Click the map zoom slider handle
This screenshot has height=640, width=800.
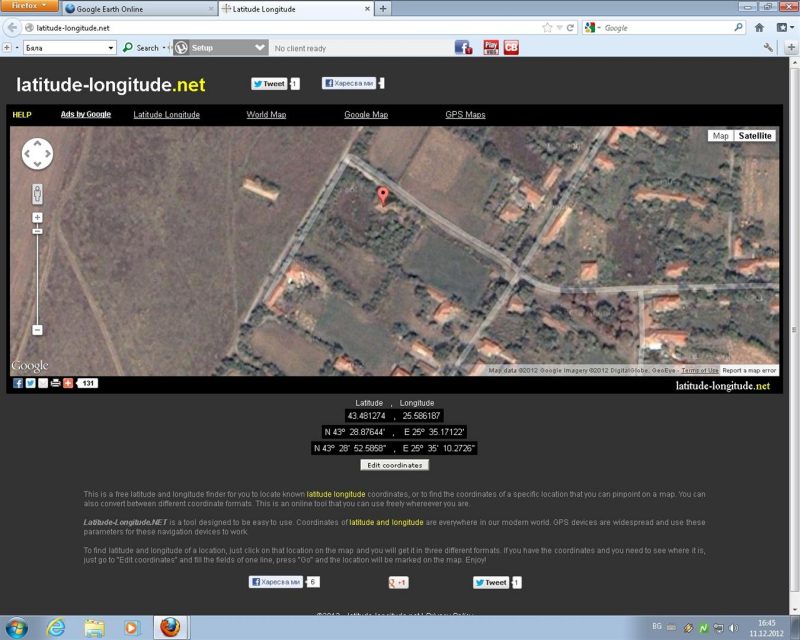click(x=37, y=231)
